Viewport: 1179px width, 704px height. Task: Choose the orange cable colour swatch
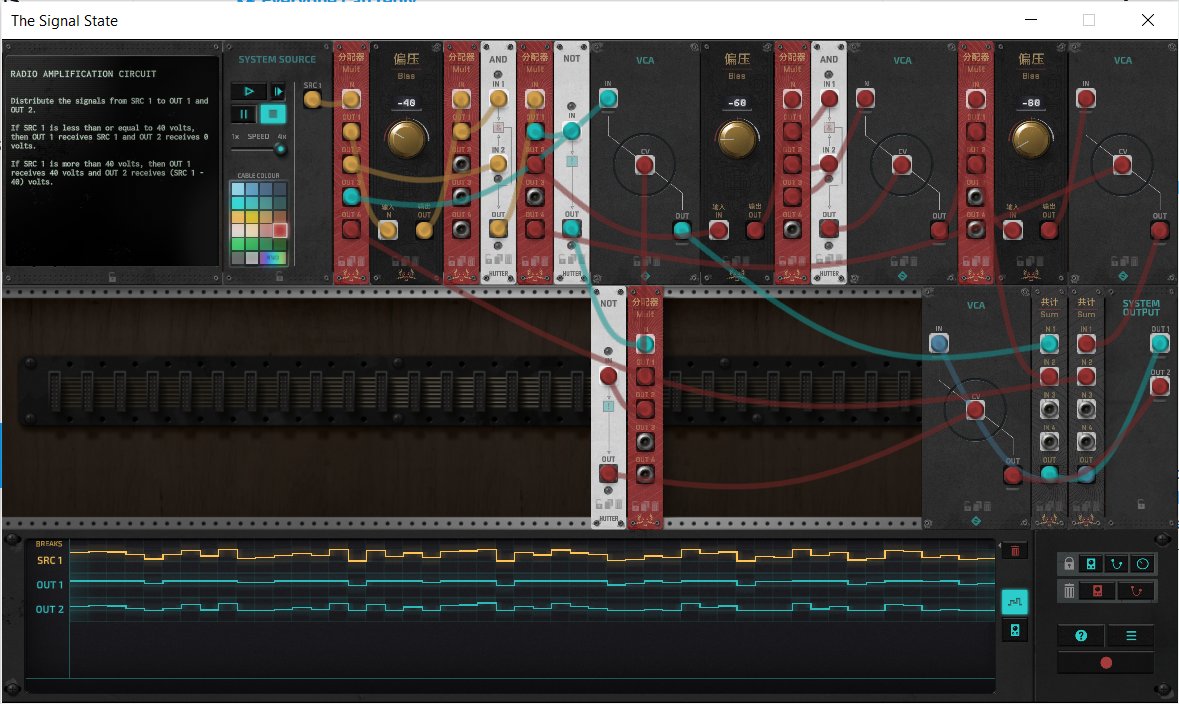click(238, 217)
